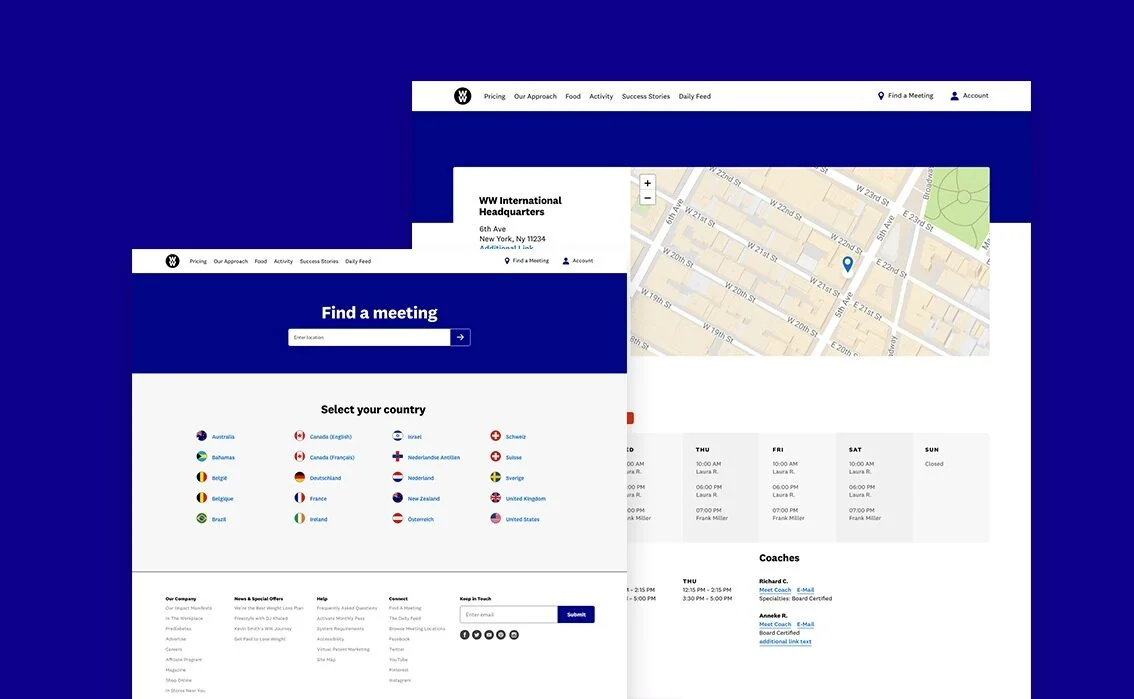This screenshot has height=699, width=1134.
Task: Select the Nederland country link
Action: [x=421, y=479]
